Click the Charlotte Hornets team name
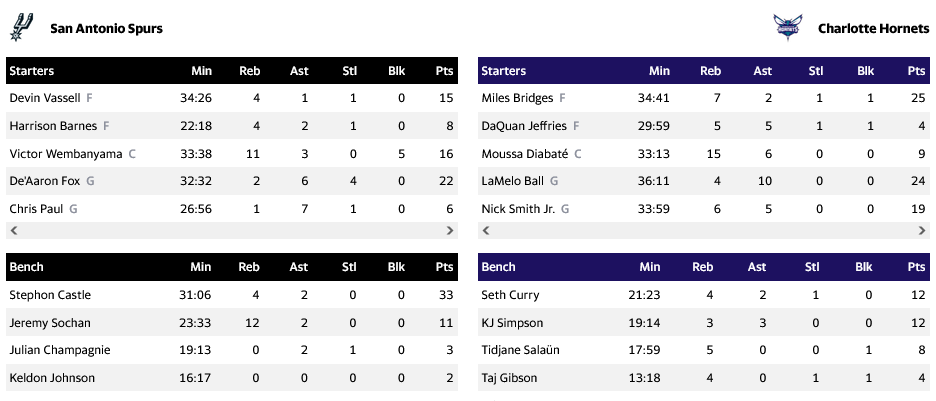This screenshot has width=936, height=401. coord(873,29)
